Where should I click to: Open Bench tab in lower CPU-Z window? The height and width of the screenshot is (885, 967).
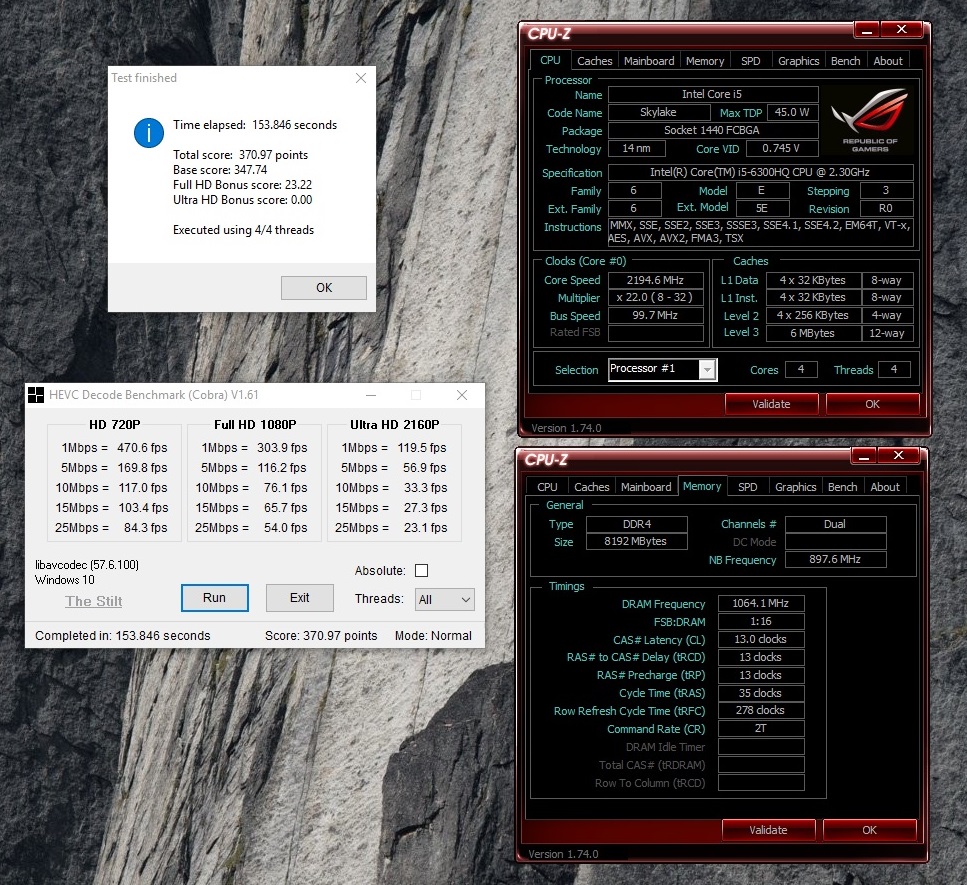[842, 487]
